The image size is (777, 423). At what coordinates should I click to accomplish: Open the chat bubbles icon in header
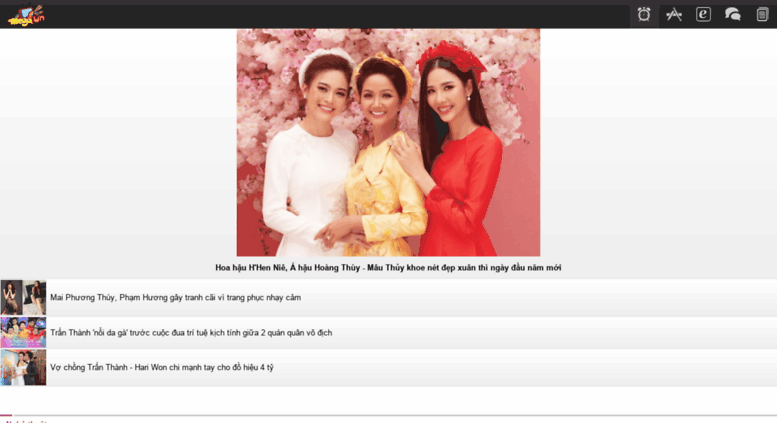(x=732, y=14)
